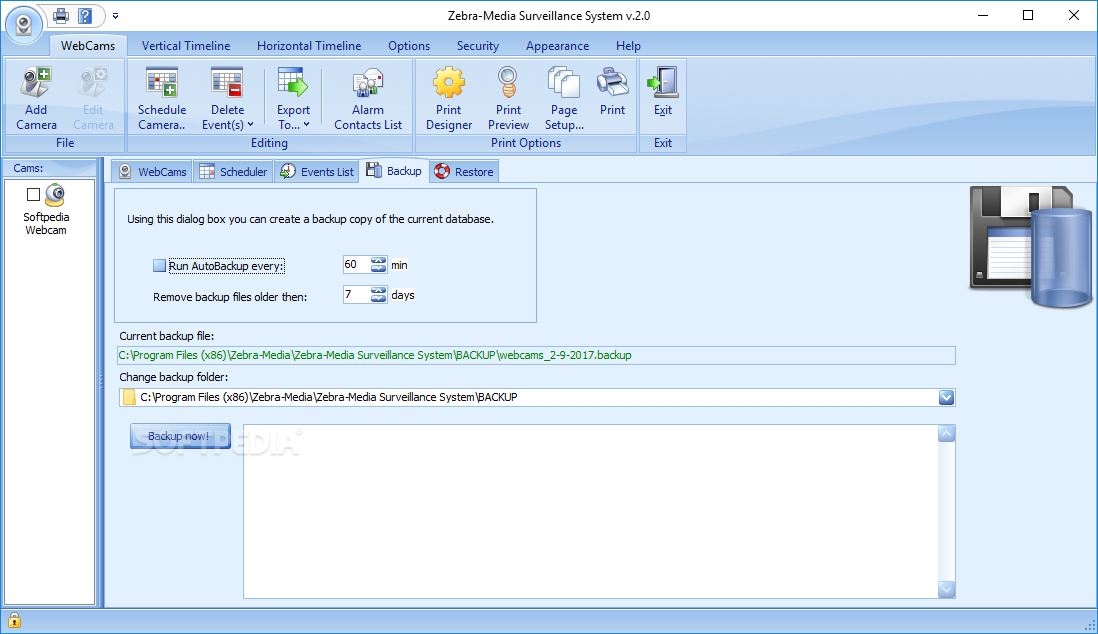Tick the Softpedia Webcam checkbox
1098x634 pixels.
tap(33, 194)
